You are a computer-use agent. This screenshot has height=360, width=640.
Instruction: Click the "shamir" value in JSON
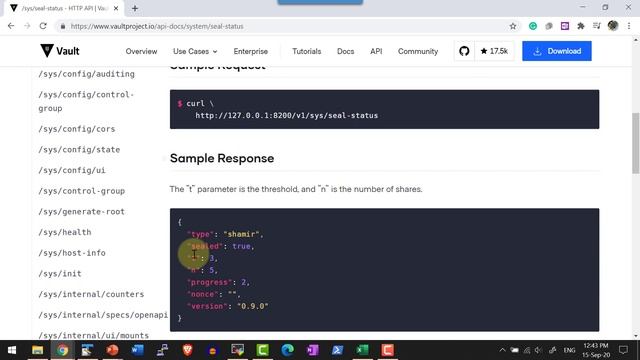click(241, 234)
